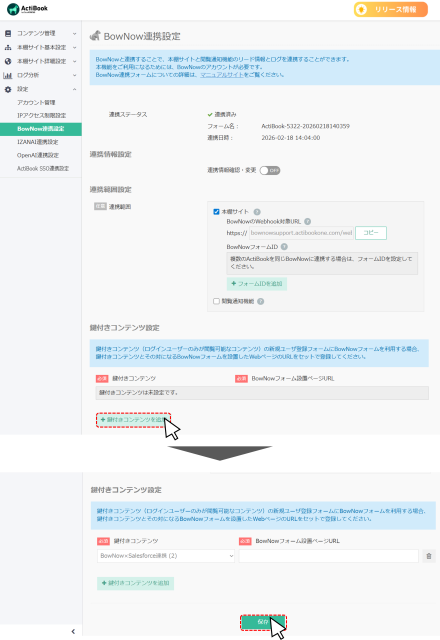Click the BowNowフォーム設置ページURL input field
Viewport: 440px width, 640px height.
(329, 556)
